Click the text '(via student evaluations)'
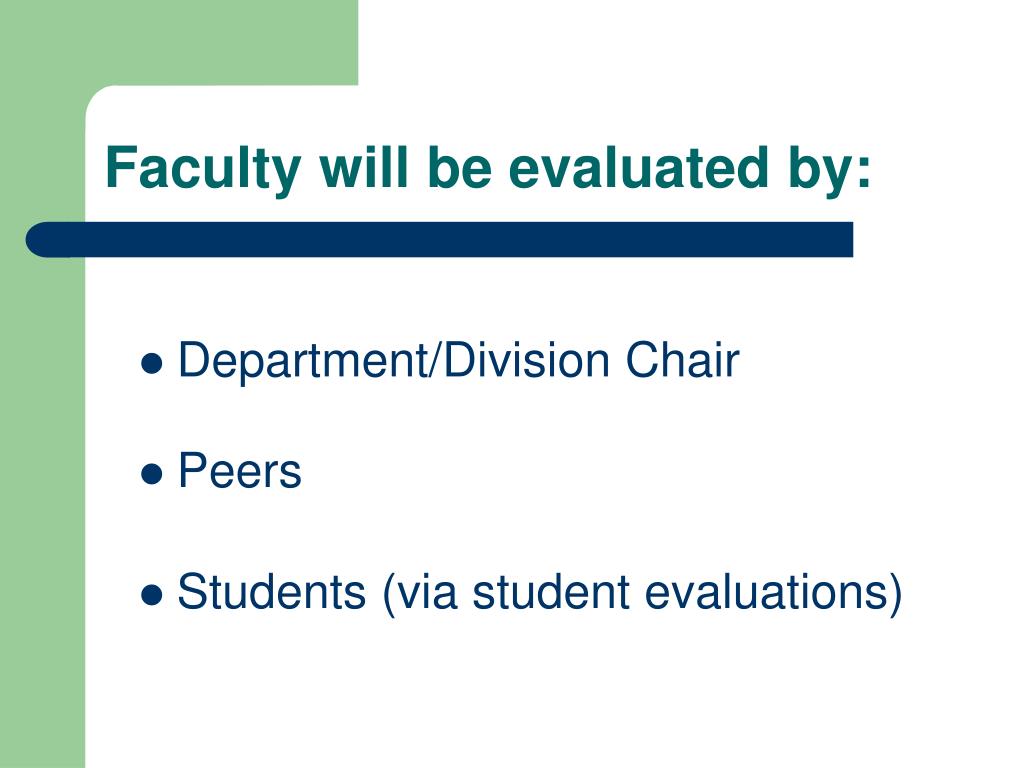Image resolution: width=1024 pixels, height=768 pixels. (x=643, y=593)
